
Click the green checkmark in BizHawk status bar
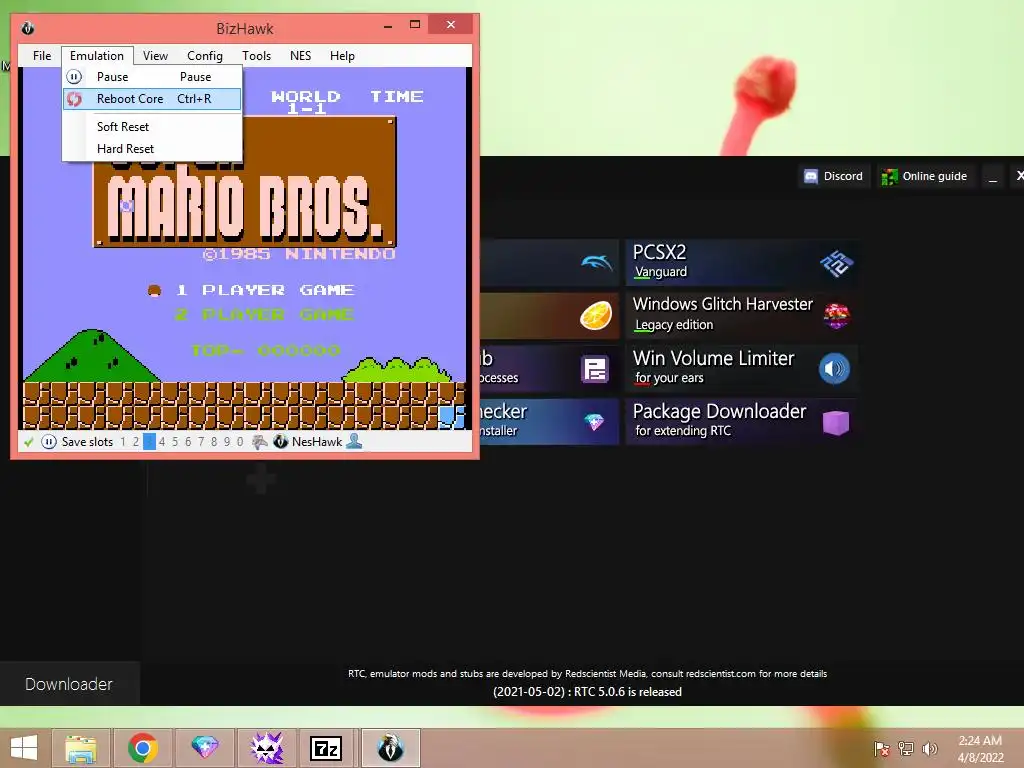29,442
